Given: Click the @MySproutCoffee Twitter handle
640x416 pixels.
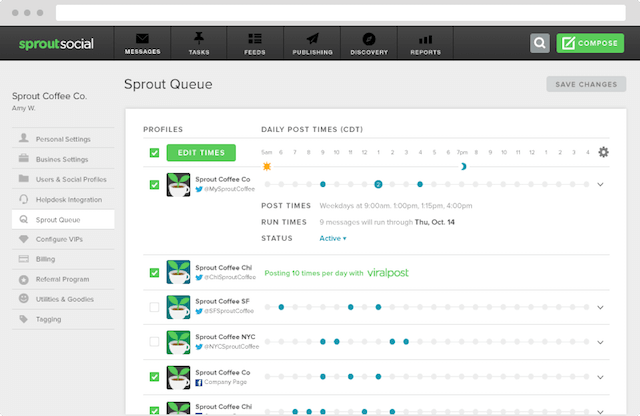Looking at the screenshot, I should click(x=229, y=189).
